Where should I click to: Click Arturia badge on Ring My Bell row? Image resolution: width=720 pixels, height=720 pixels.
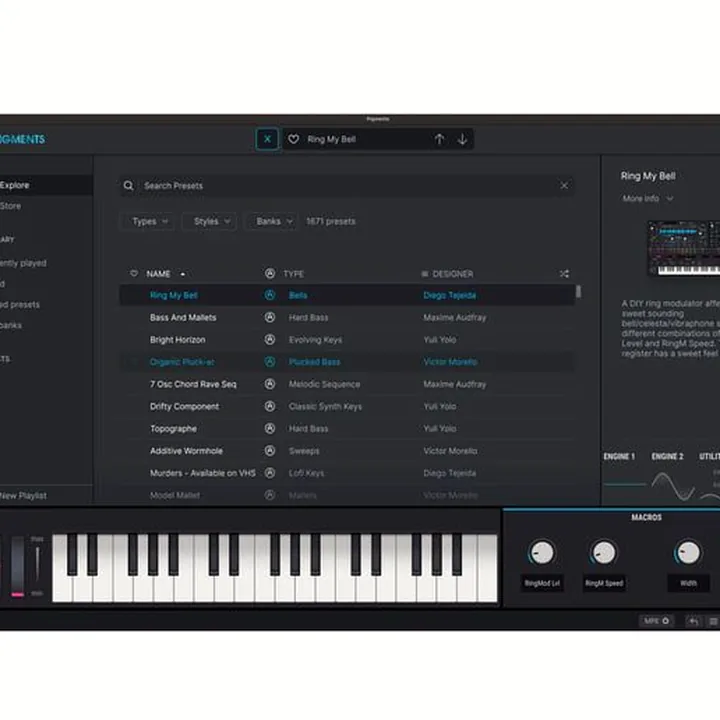click(x=270, y=295)
